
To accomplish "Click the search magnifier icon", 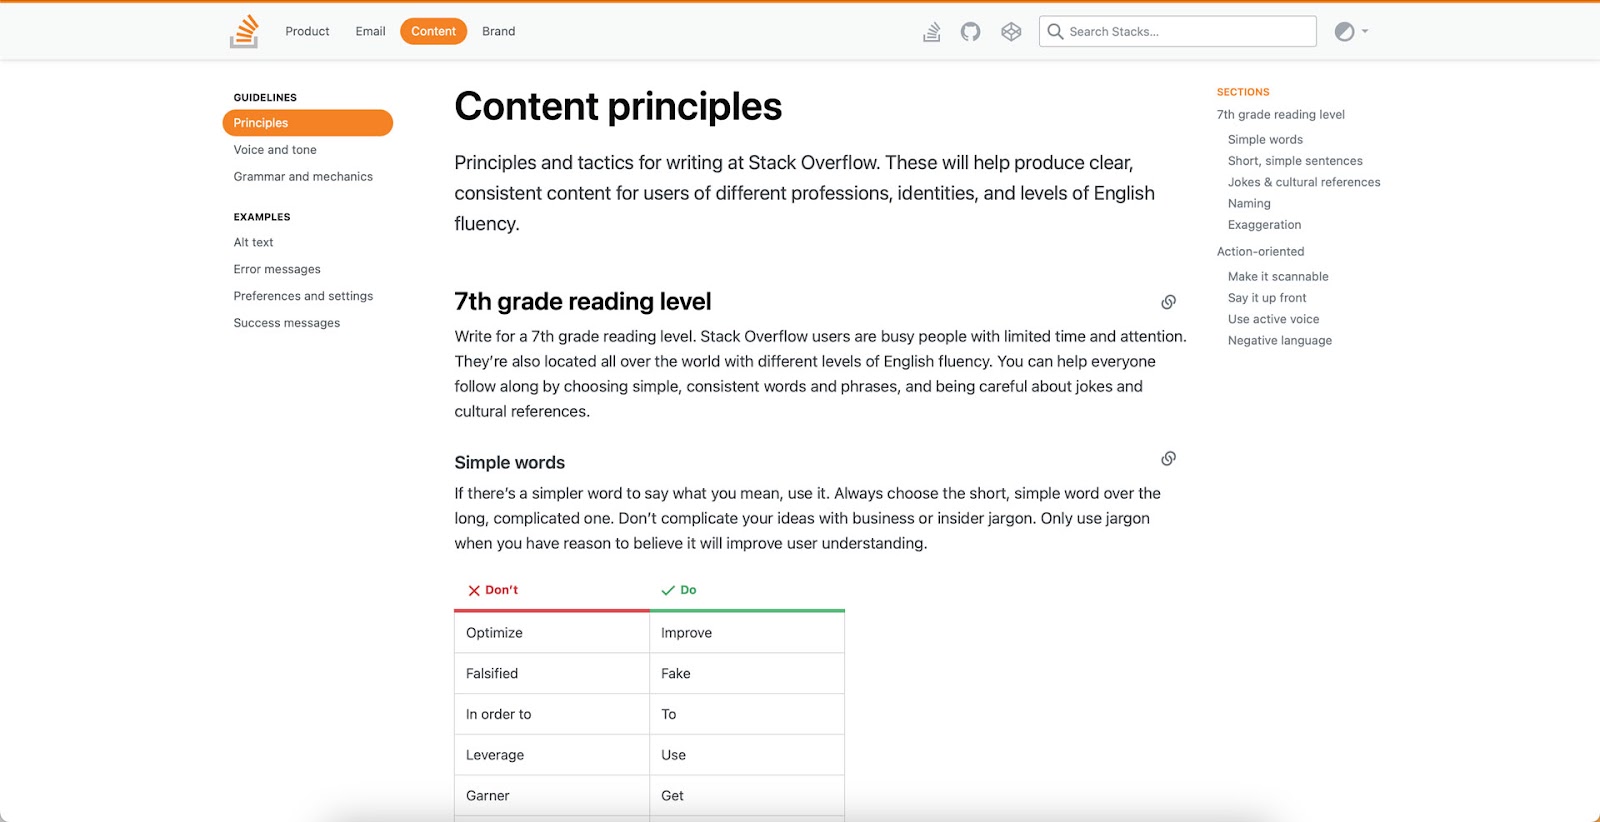I will pyautogui.click(x=1055, y=32).
